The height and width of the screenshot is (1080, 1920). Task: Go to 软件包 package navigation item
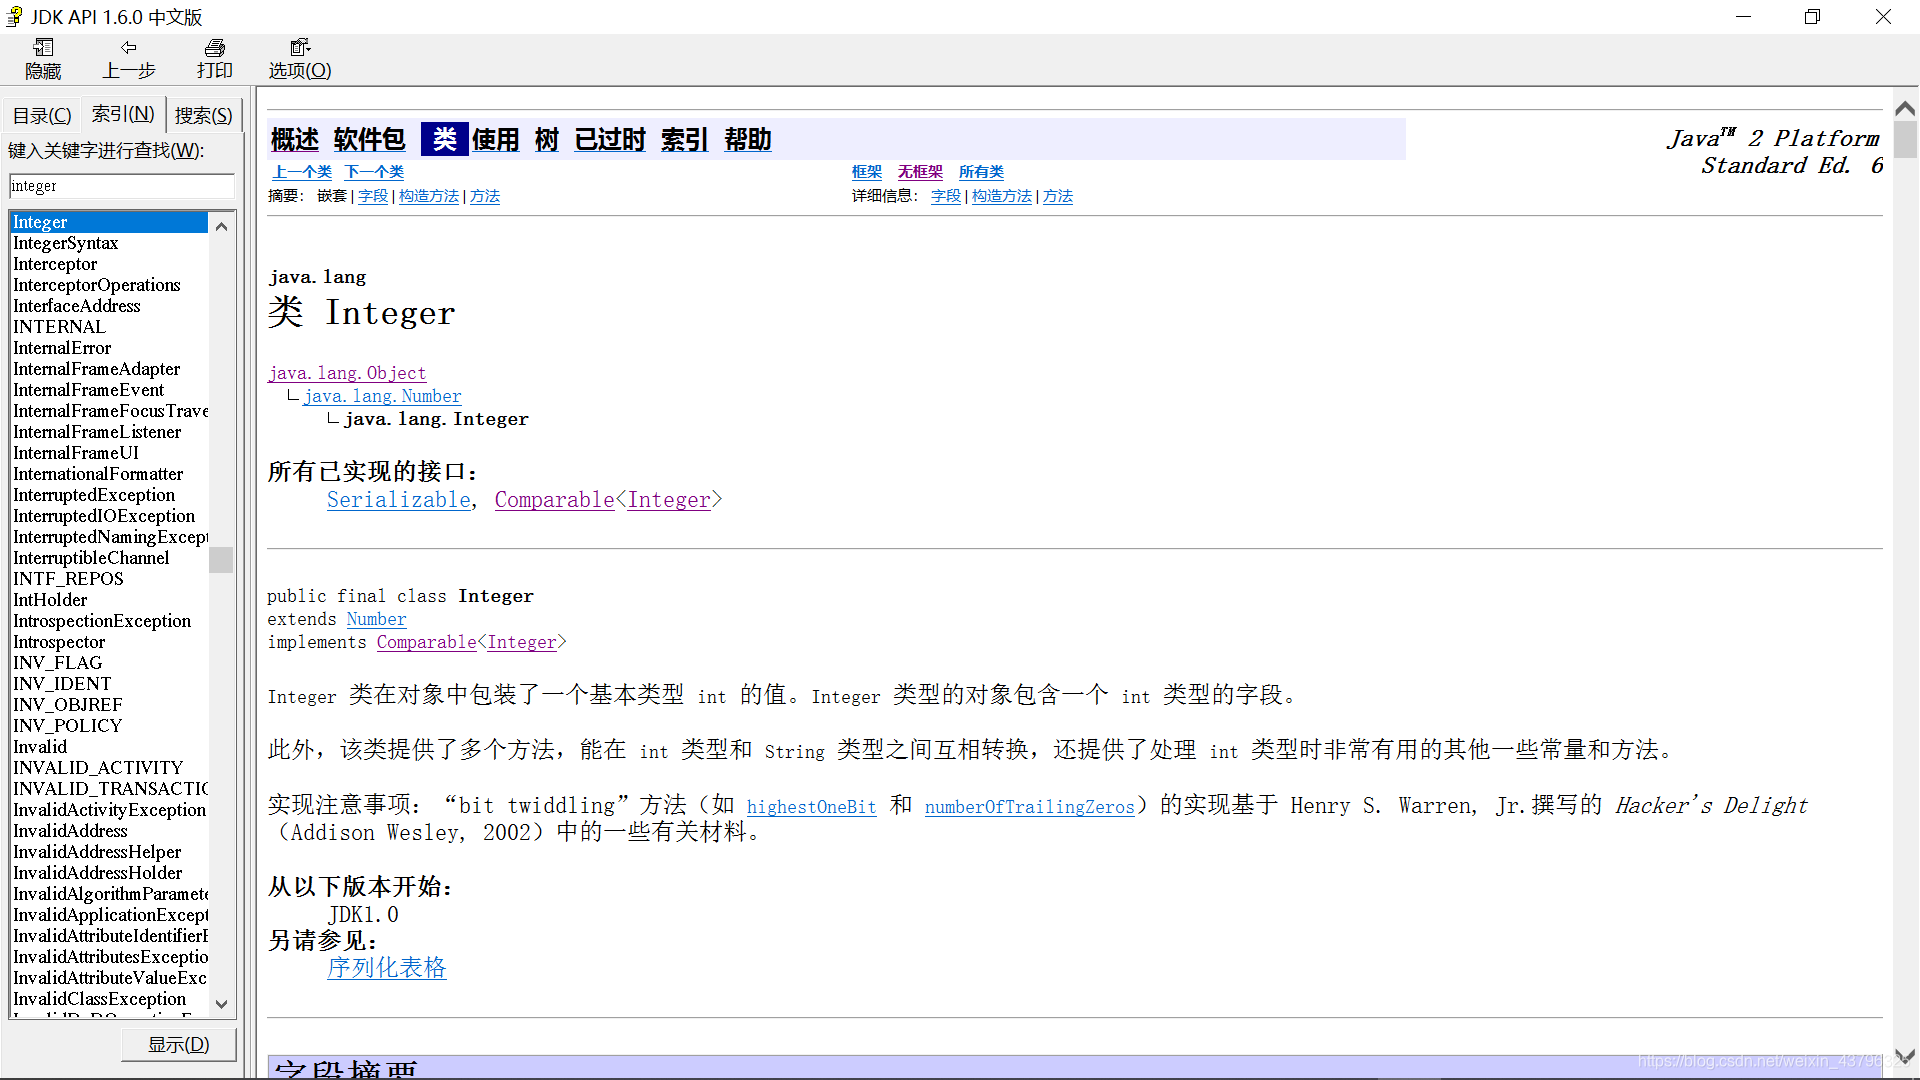[369, 139]
